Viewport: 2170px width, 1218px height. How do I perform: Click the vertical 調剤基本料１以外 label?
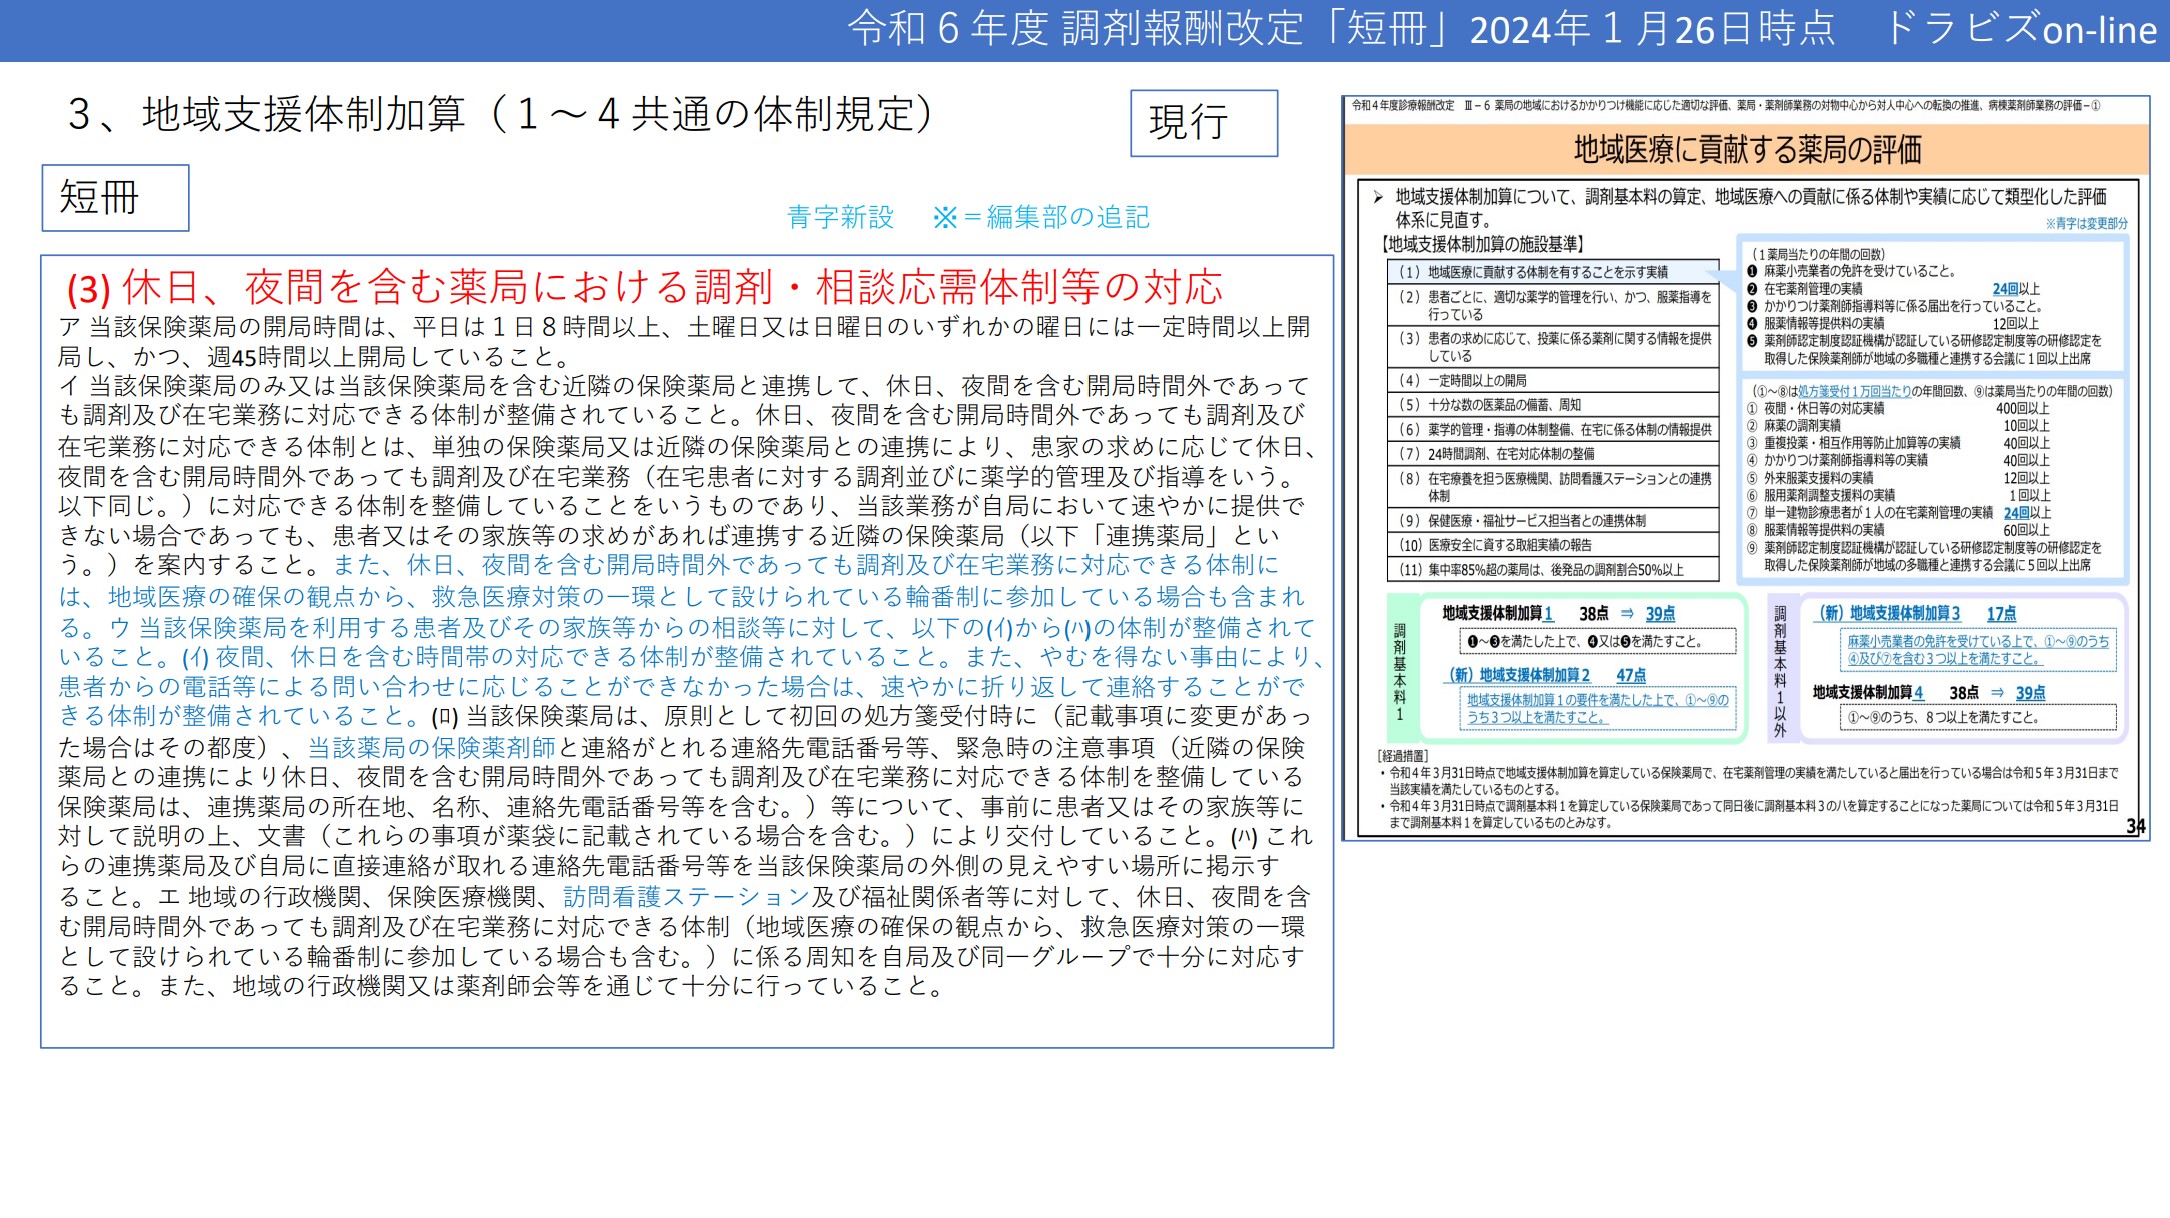1780,670
